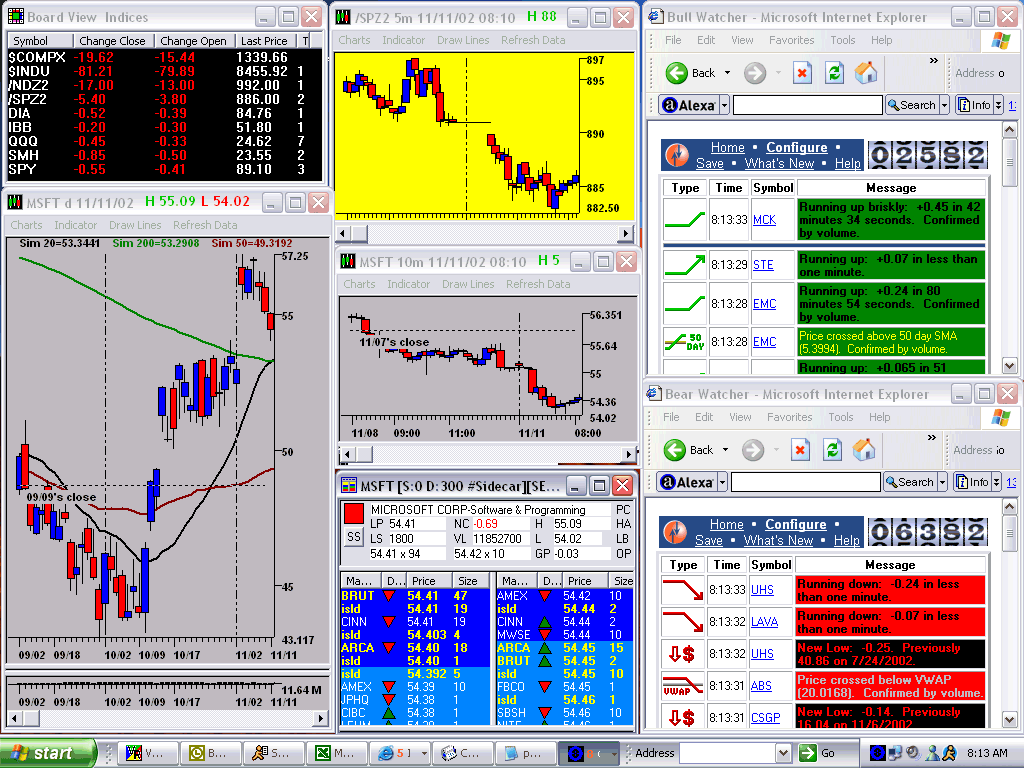Open Favorites menu in Bull Watcher
The width and height of the screenshot is (1024, 768).
click(x=791, y=40)
